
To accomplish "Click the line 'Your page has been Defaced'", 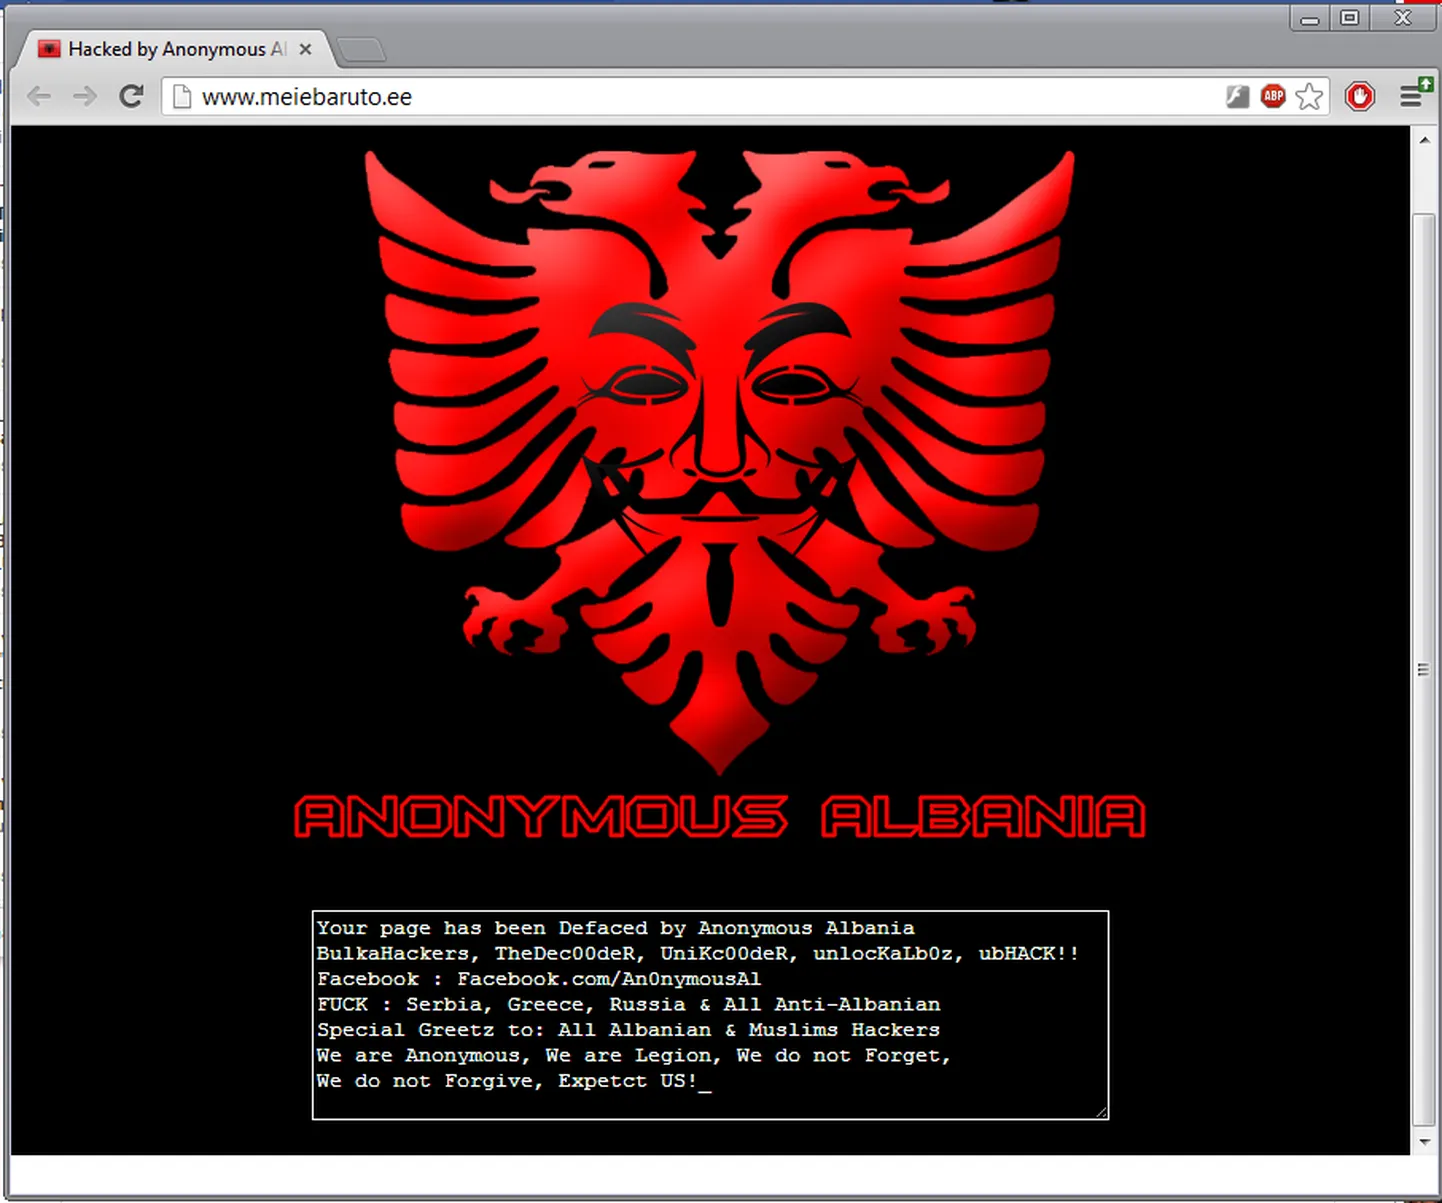I will tap(615, 928).
